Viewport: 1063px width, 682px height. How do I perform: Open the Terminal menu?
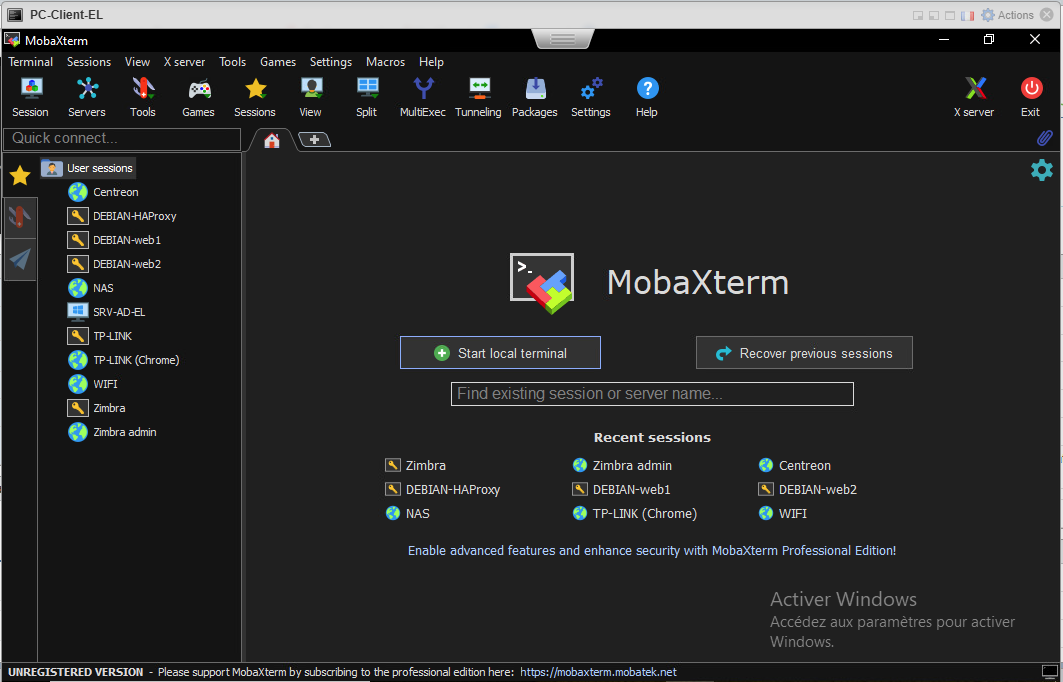30,61
